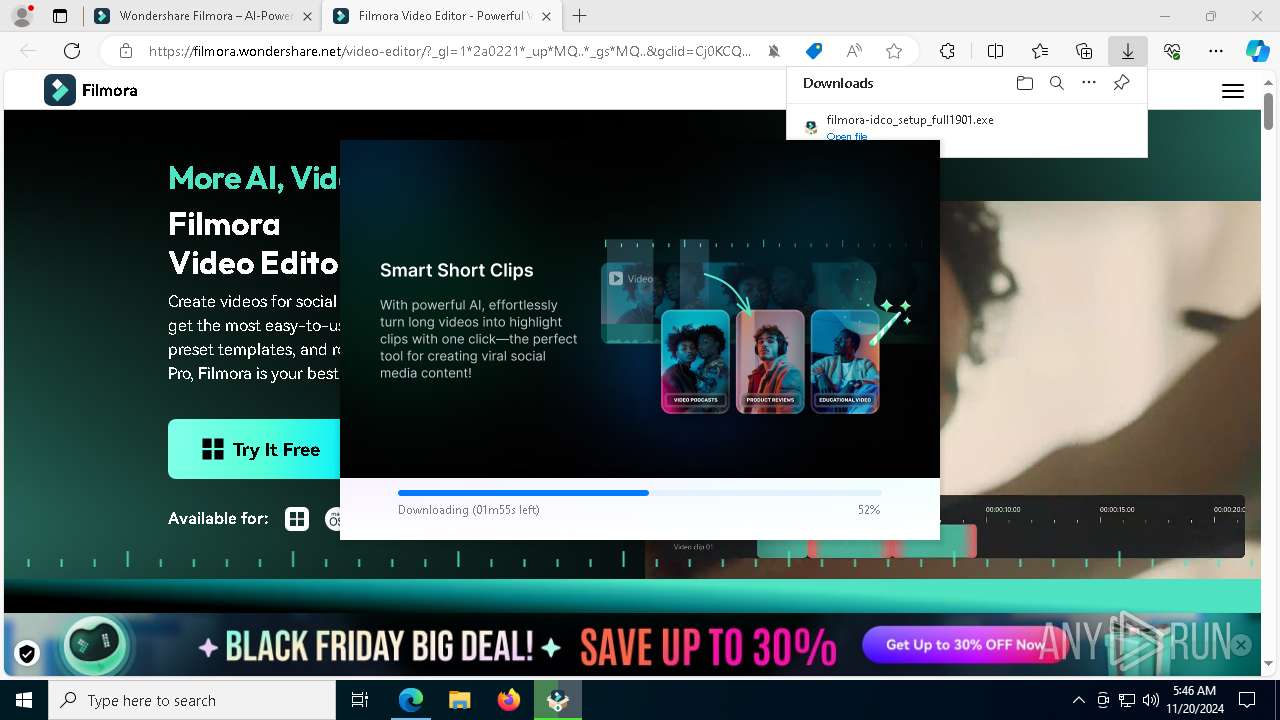Open Microsoft Edge from taskbar

pos(411,700)
